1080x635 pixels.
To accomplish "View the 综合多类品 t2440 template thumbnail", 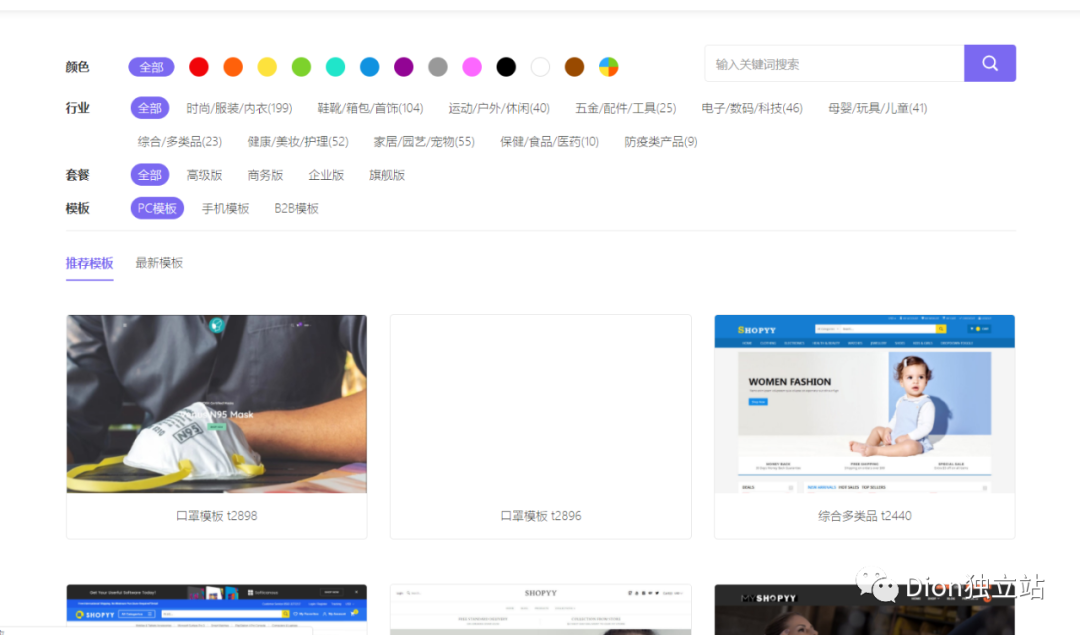I will point(864,403).
